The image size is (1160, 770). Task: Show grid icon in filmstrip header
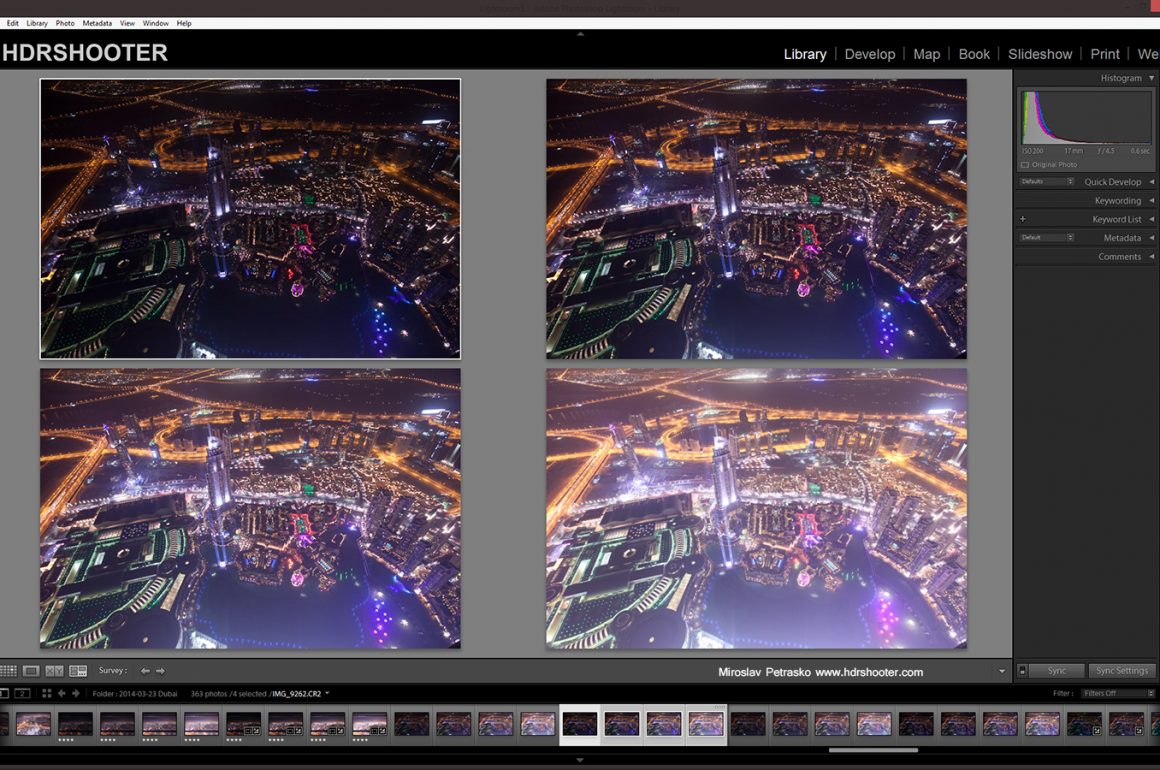pos(47,694)
